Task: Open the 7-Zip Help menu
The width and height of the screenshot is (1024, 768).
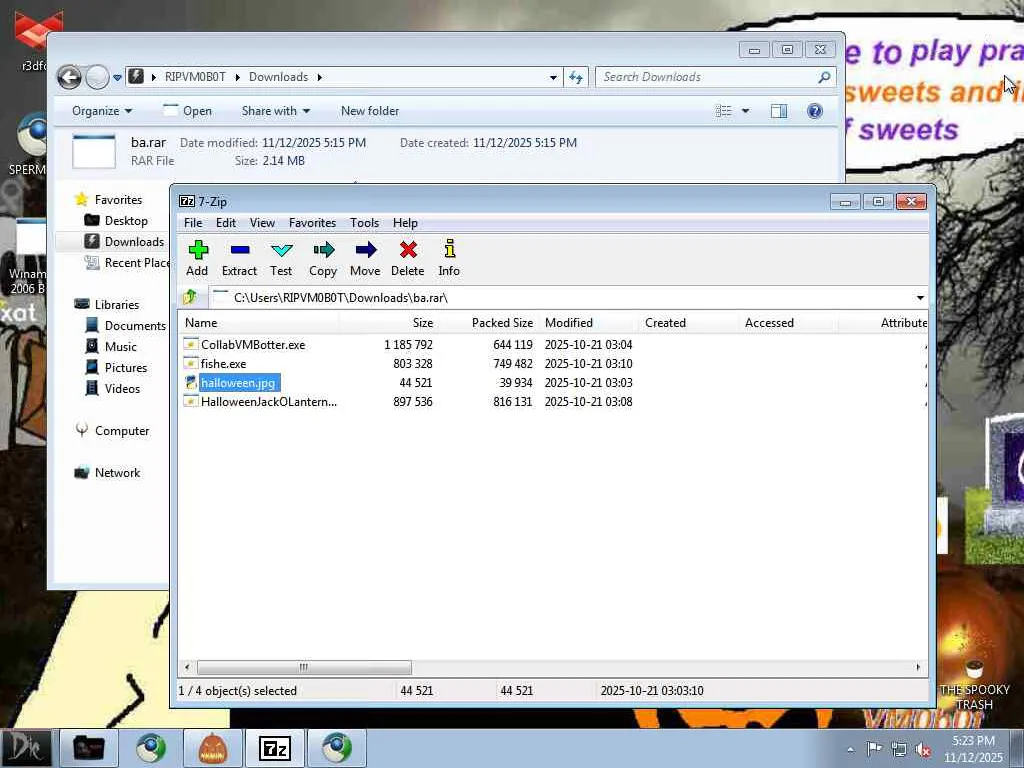Action: coord(405,223)
